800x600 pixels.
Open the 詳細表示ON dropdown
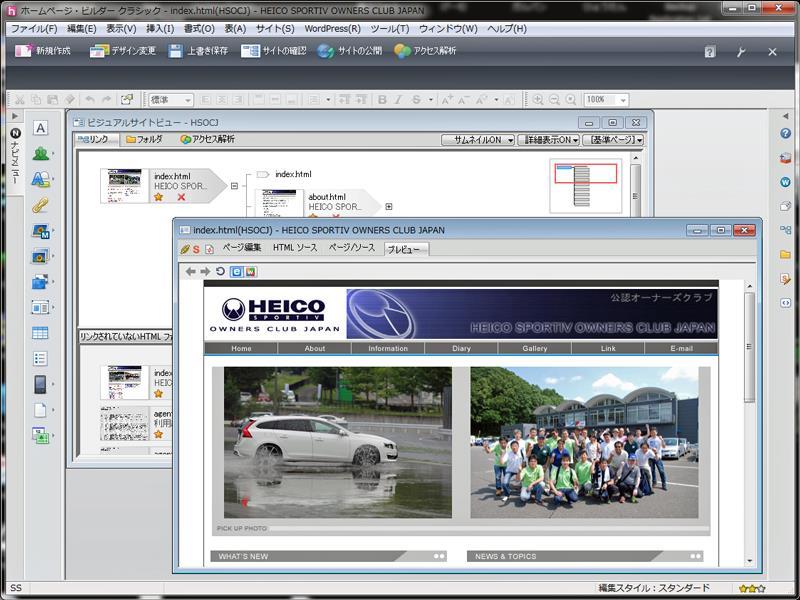(547, 140)
